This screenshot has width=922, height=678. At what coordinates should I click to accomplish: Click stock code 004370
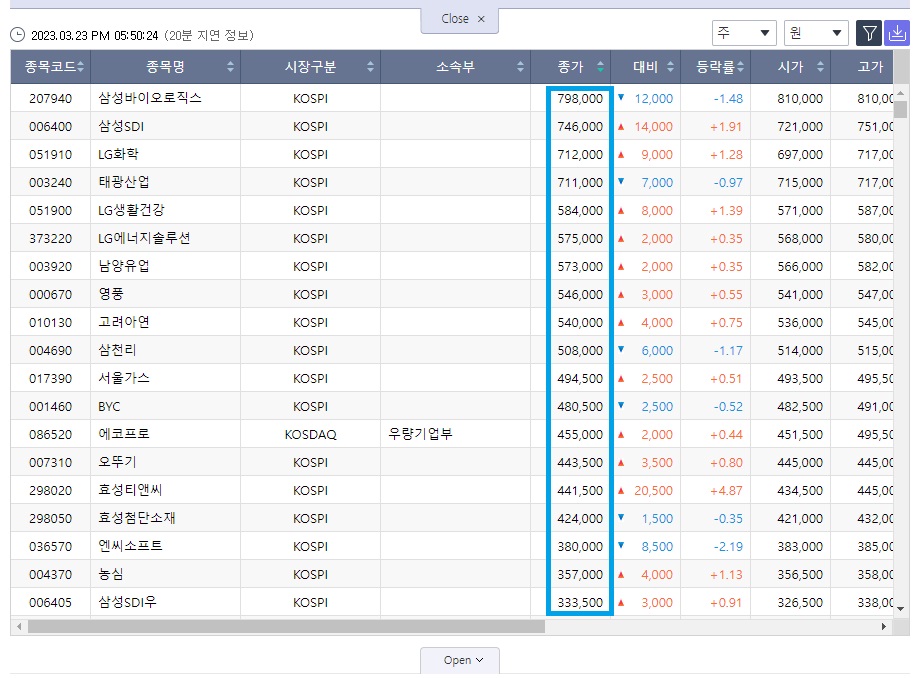point(51,575)
